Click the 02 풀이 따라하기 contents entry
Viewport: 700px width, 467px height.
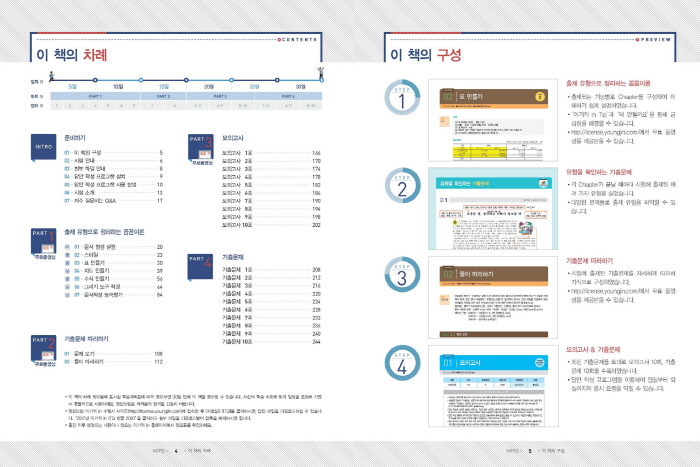coord(113,362)
